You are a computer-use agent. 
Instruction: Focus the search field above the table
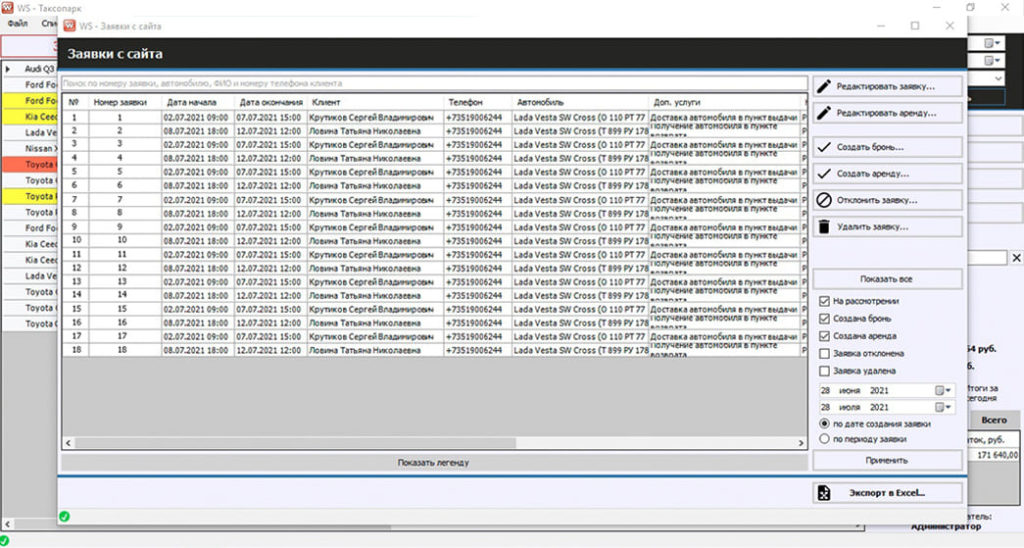(x=434, y=84)
